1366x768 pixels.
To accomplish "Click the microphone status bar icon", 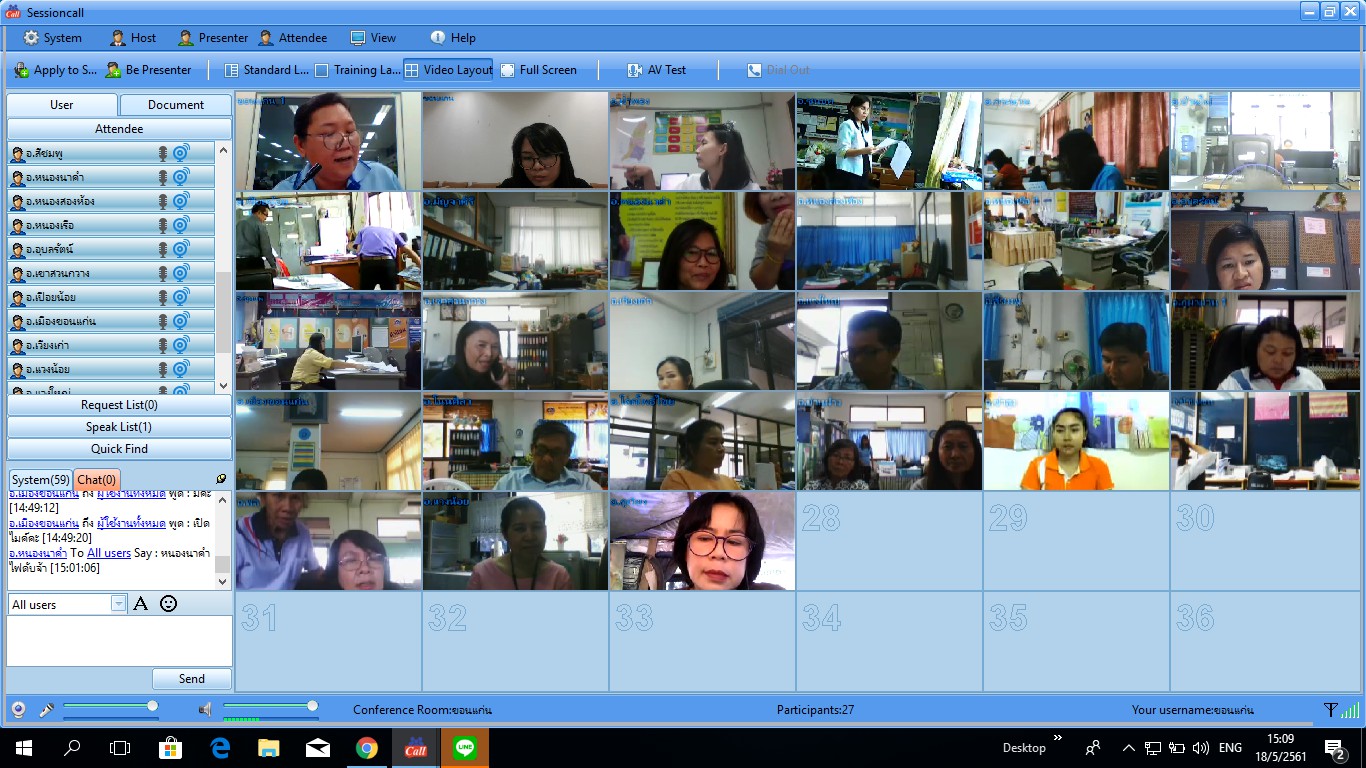I will [x=46, y=710].
